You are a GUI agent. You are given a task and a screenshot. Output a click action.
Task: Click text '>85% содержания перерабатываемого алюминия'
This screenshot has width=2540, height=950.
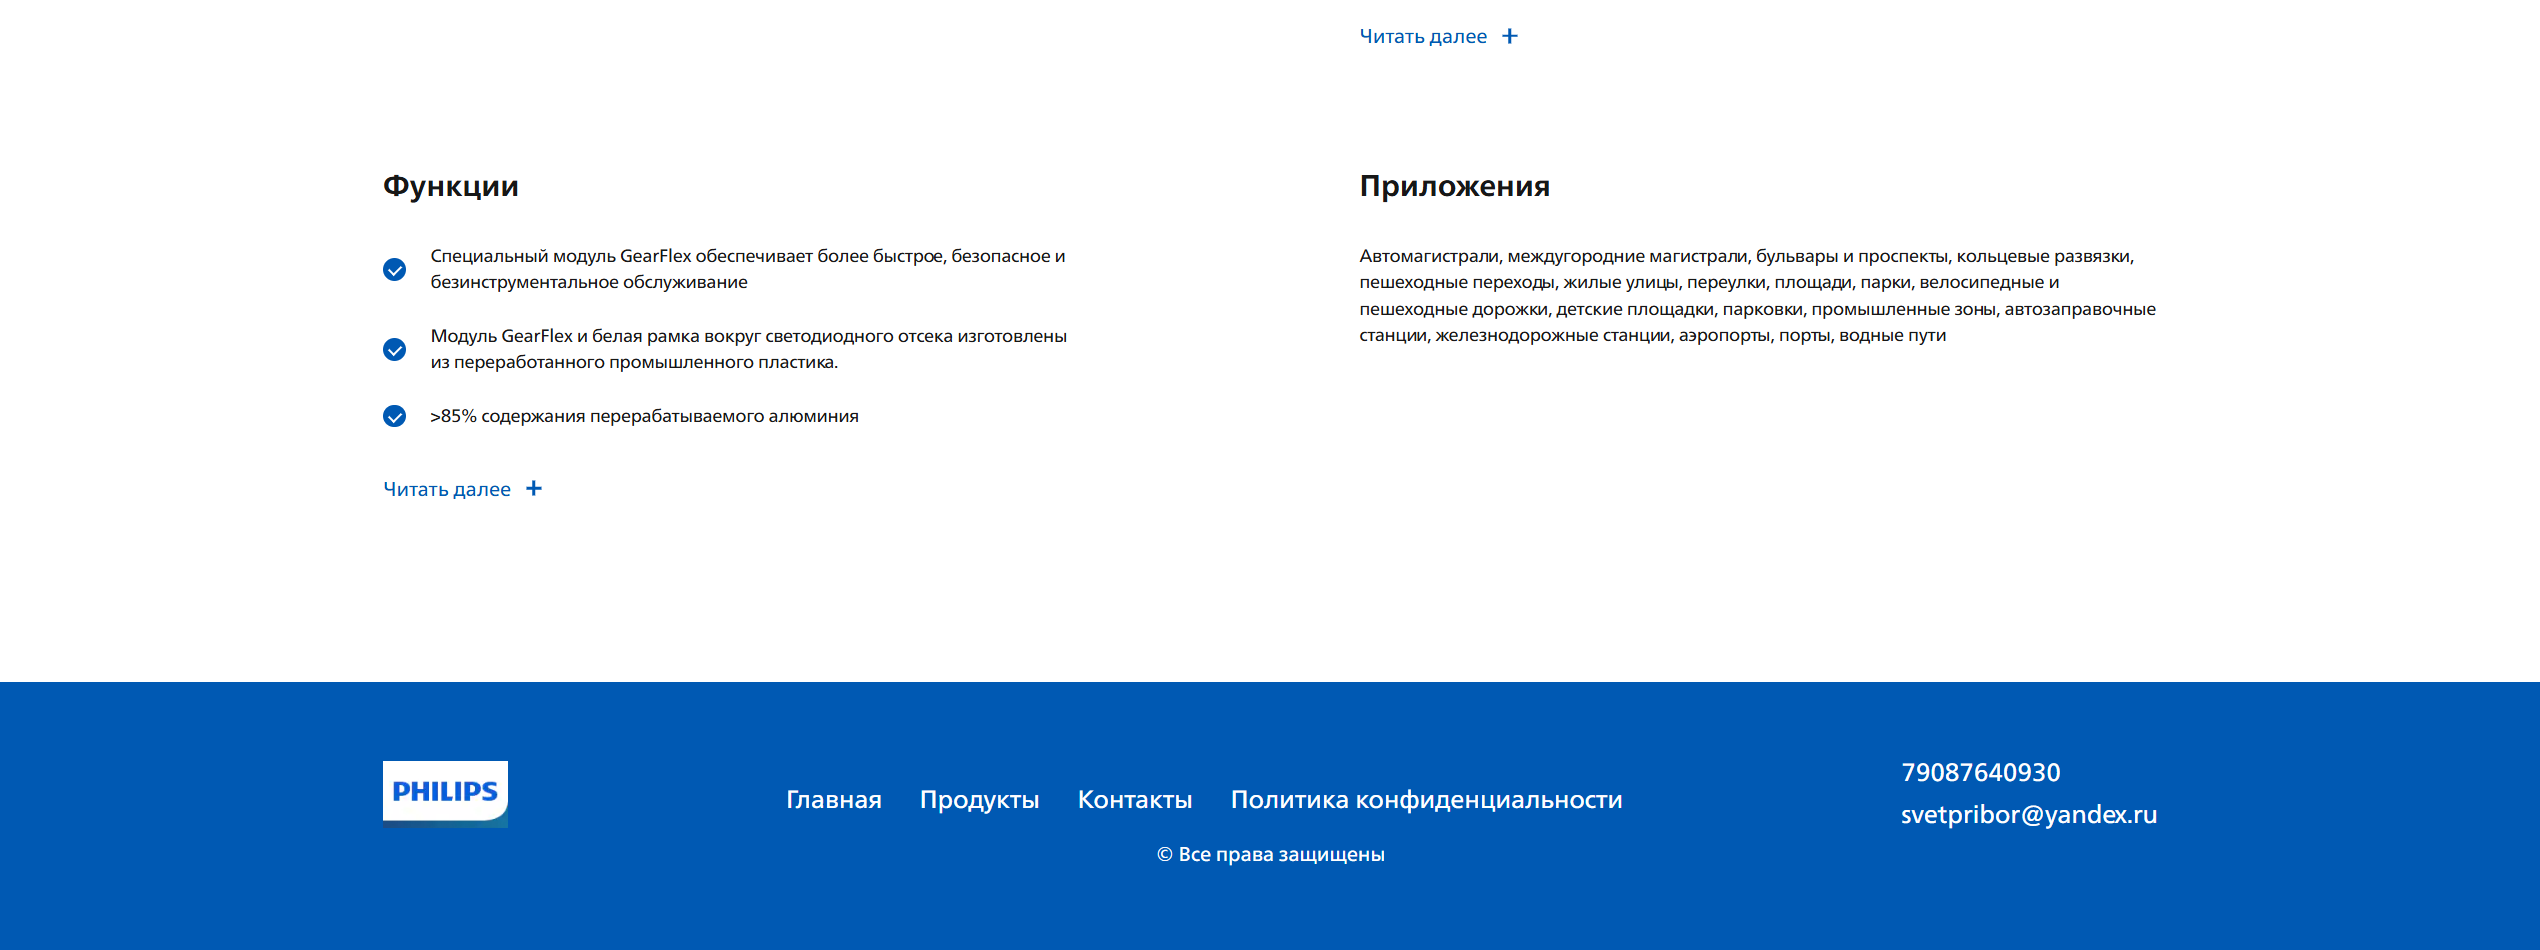pyautogui.click(x=644, y=416)
